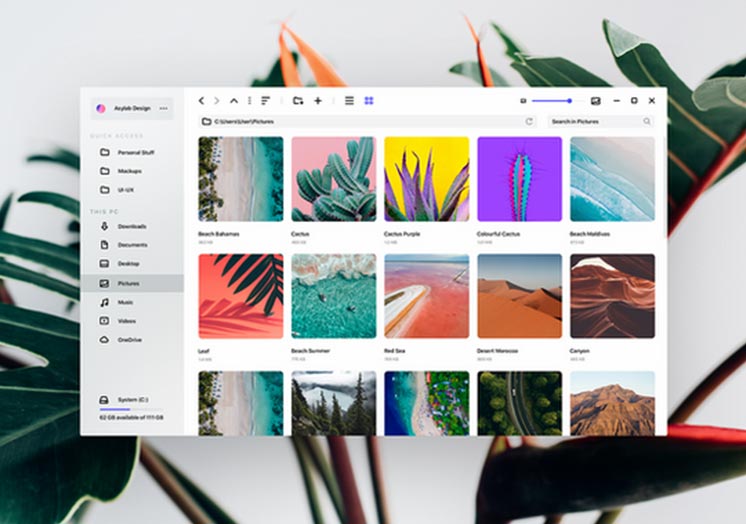
Task: Go back with the left arrow
Action: [201, 101]
